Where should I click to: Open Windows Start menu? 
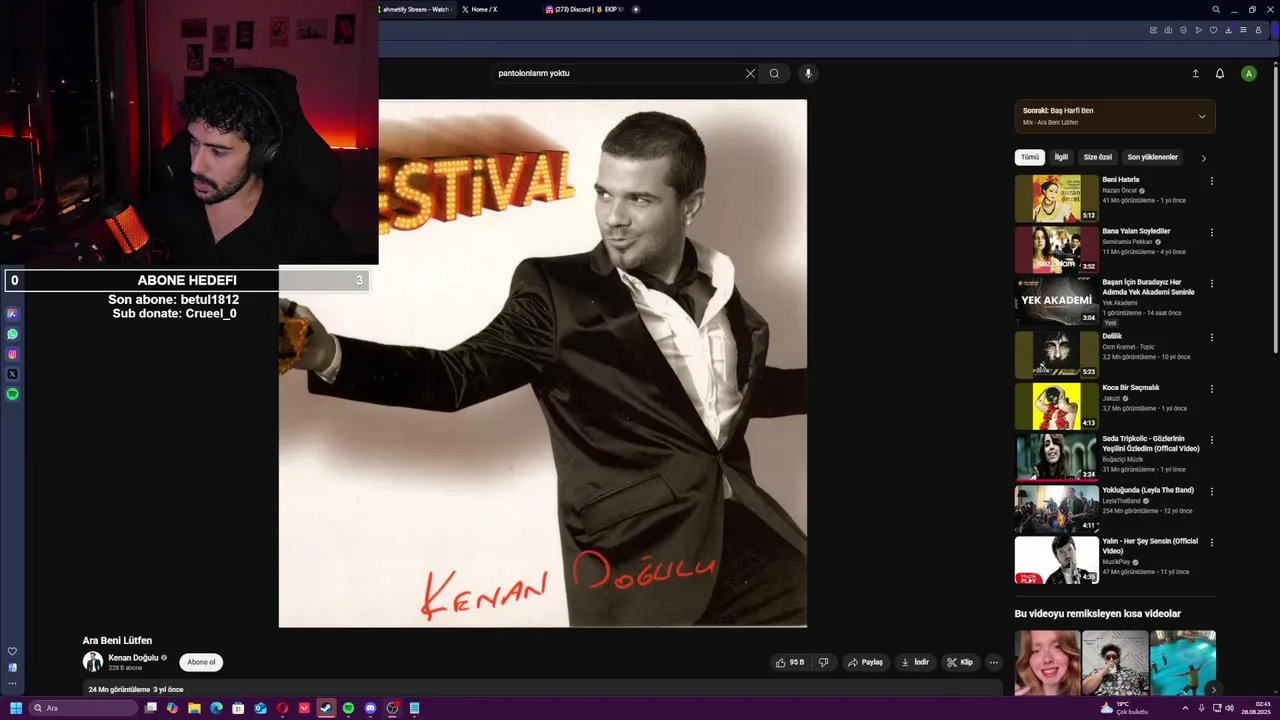[16, 708]
